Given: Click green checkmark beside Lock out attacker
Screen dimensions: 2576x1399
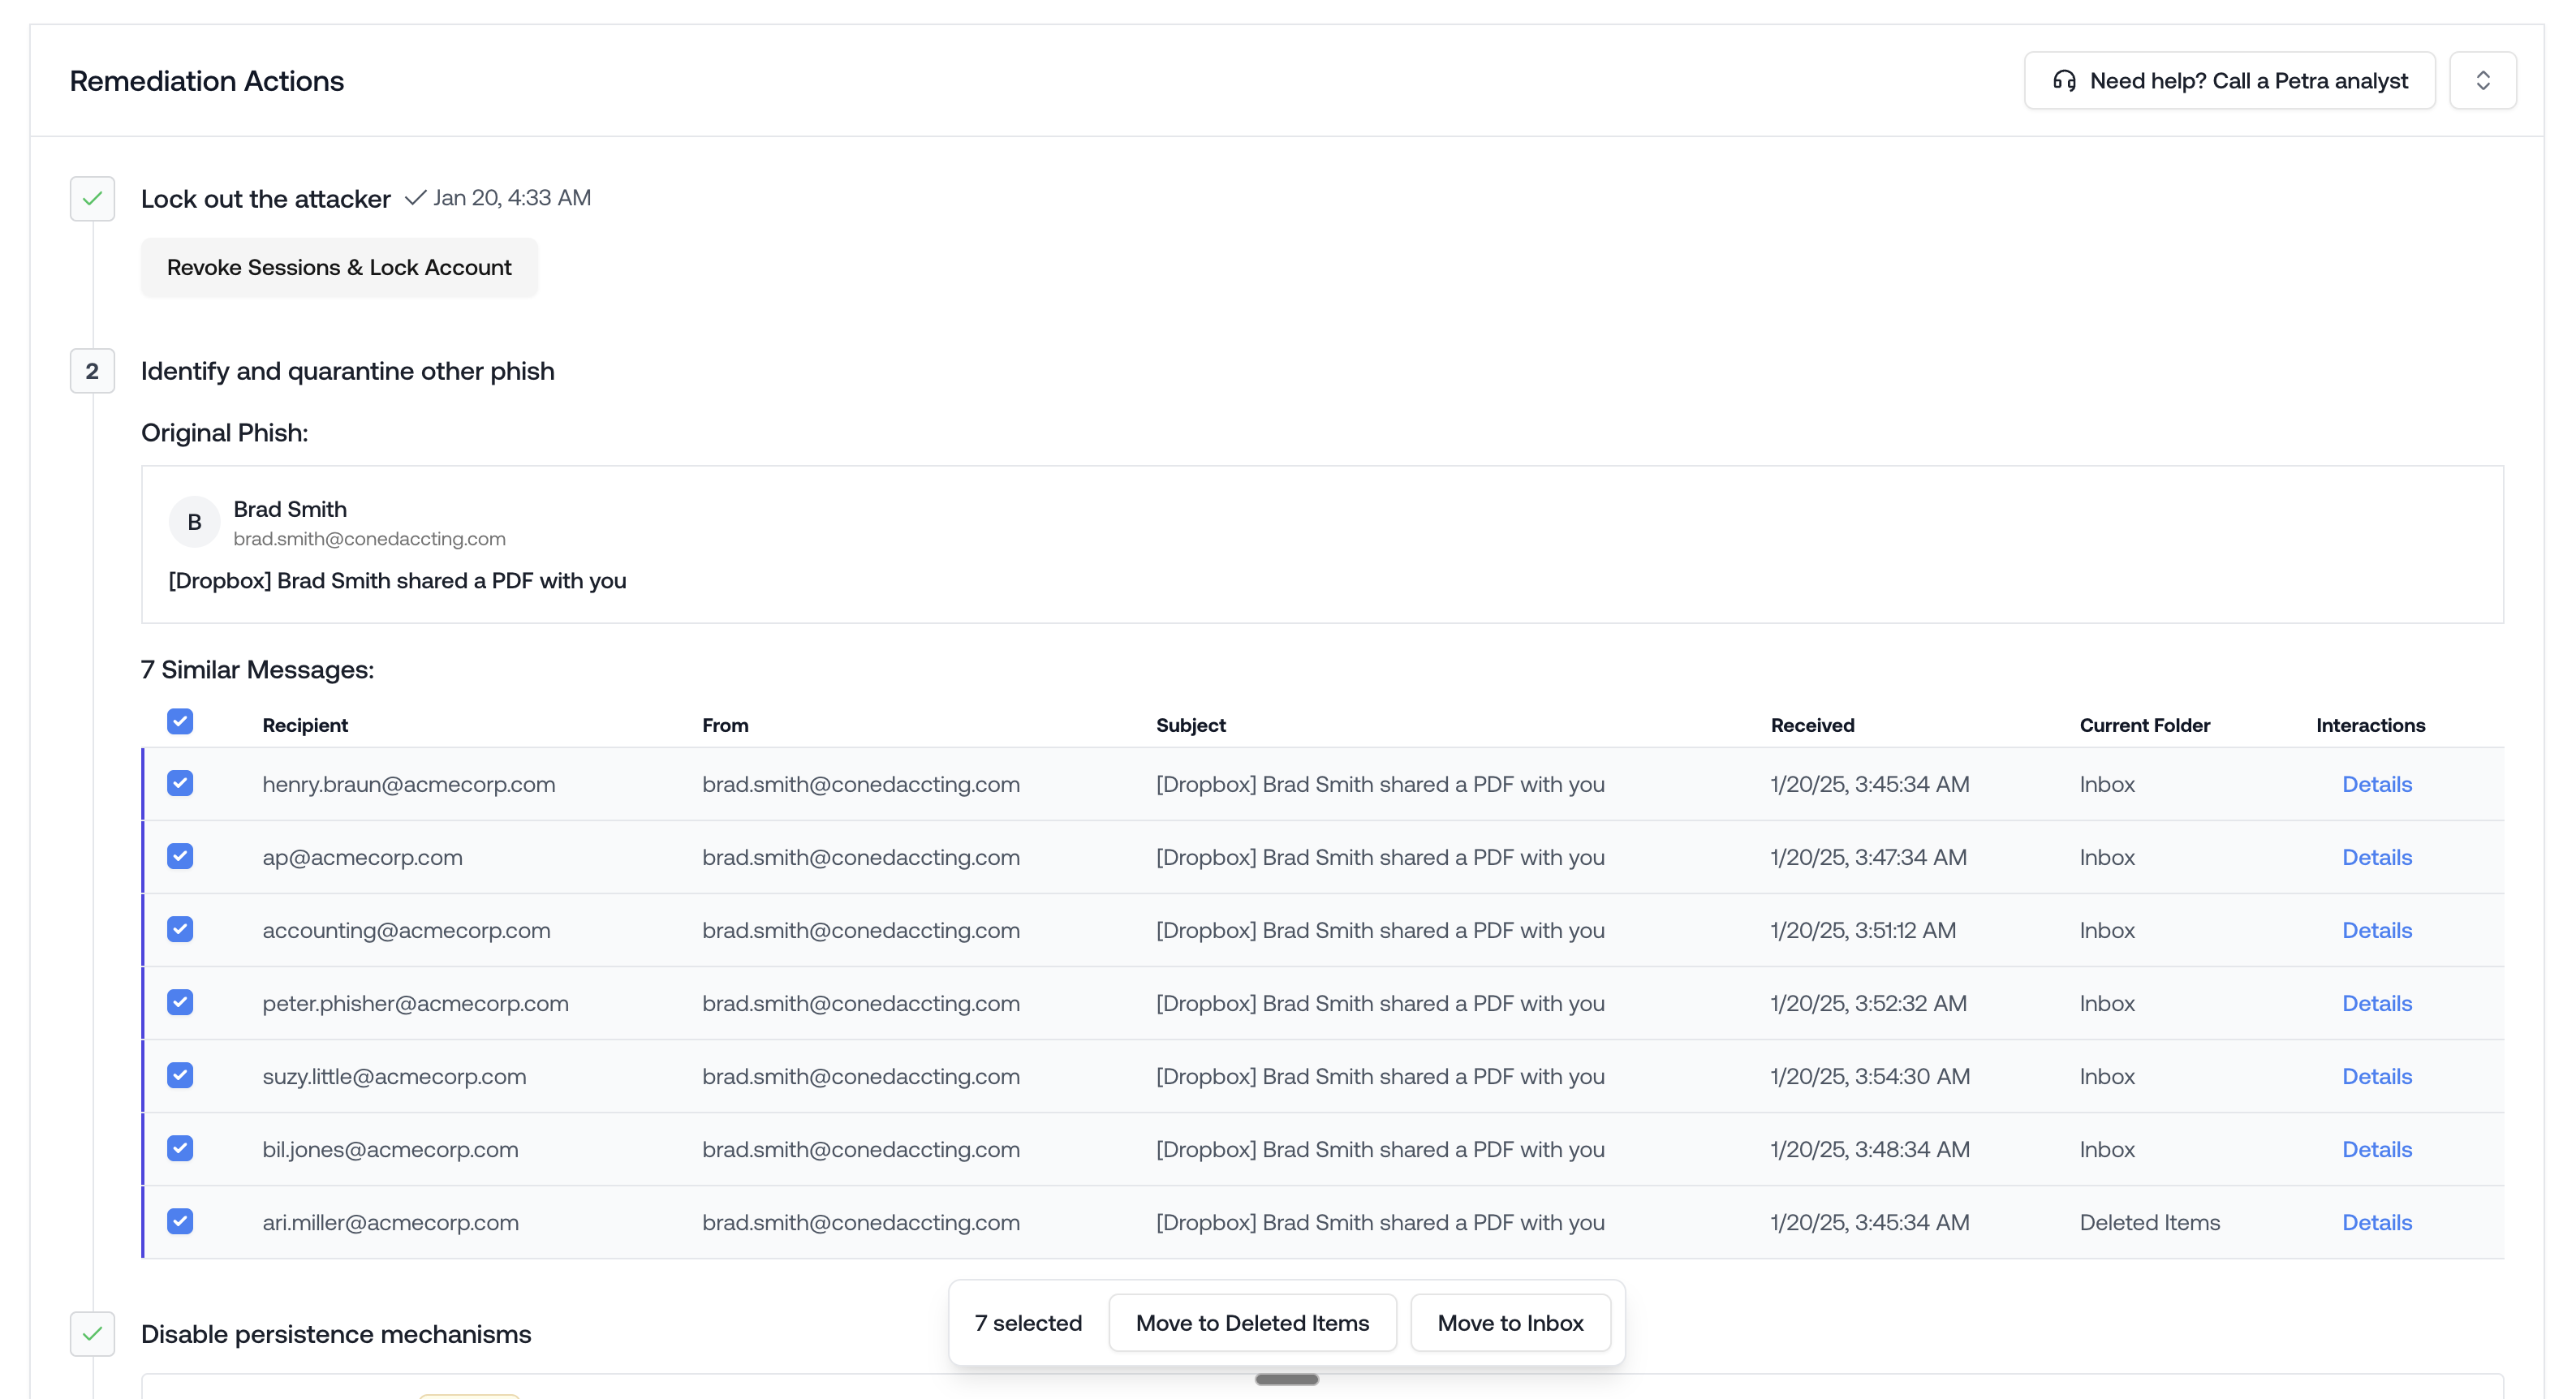Looking at the screenshot, I should 92,199.
